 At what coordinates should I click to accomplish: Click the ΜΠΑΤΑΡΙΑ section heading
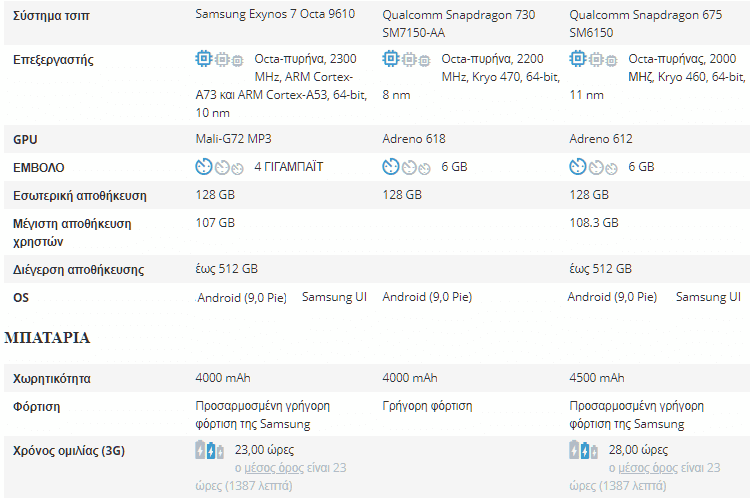tap(47, 338)
